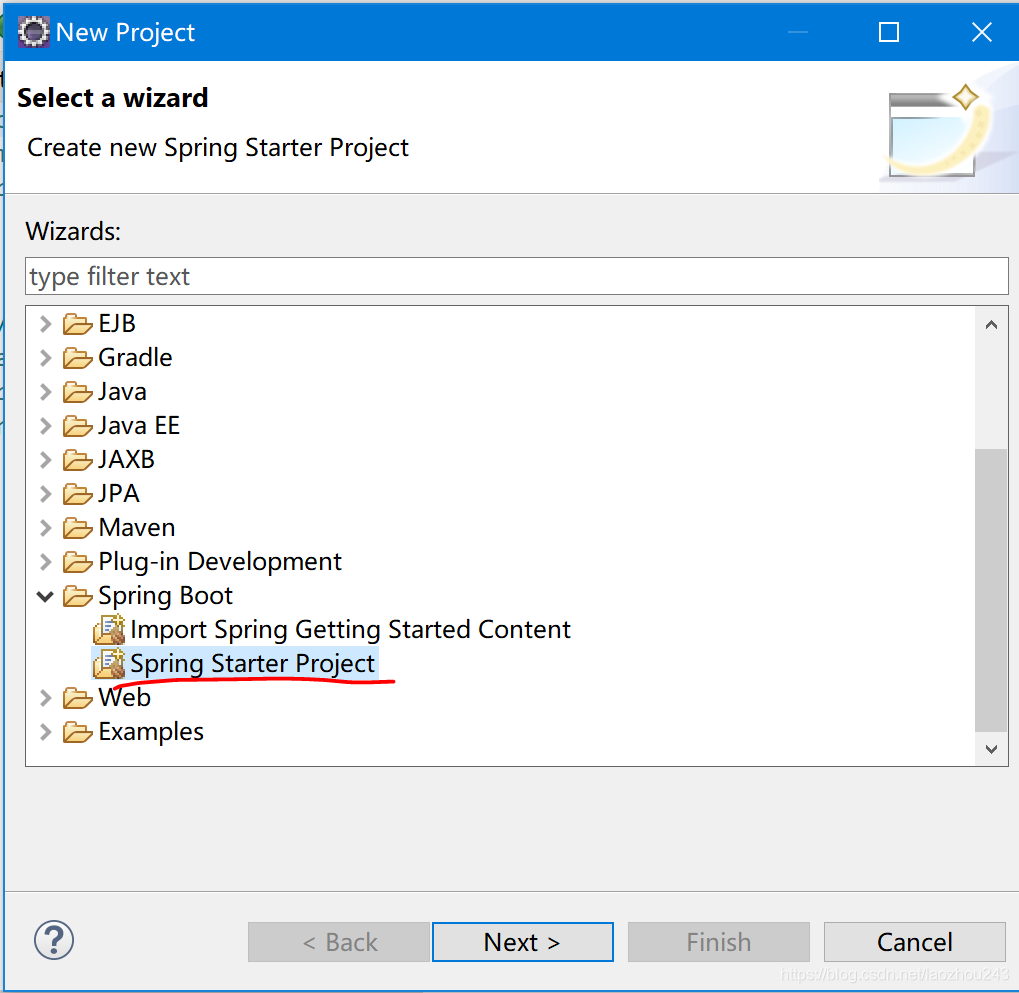
Task: Click the JPA folder icon
Action: pyautogui.click(x=77, y=493)
